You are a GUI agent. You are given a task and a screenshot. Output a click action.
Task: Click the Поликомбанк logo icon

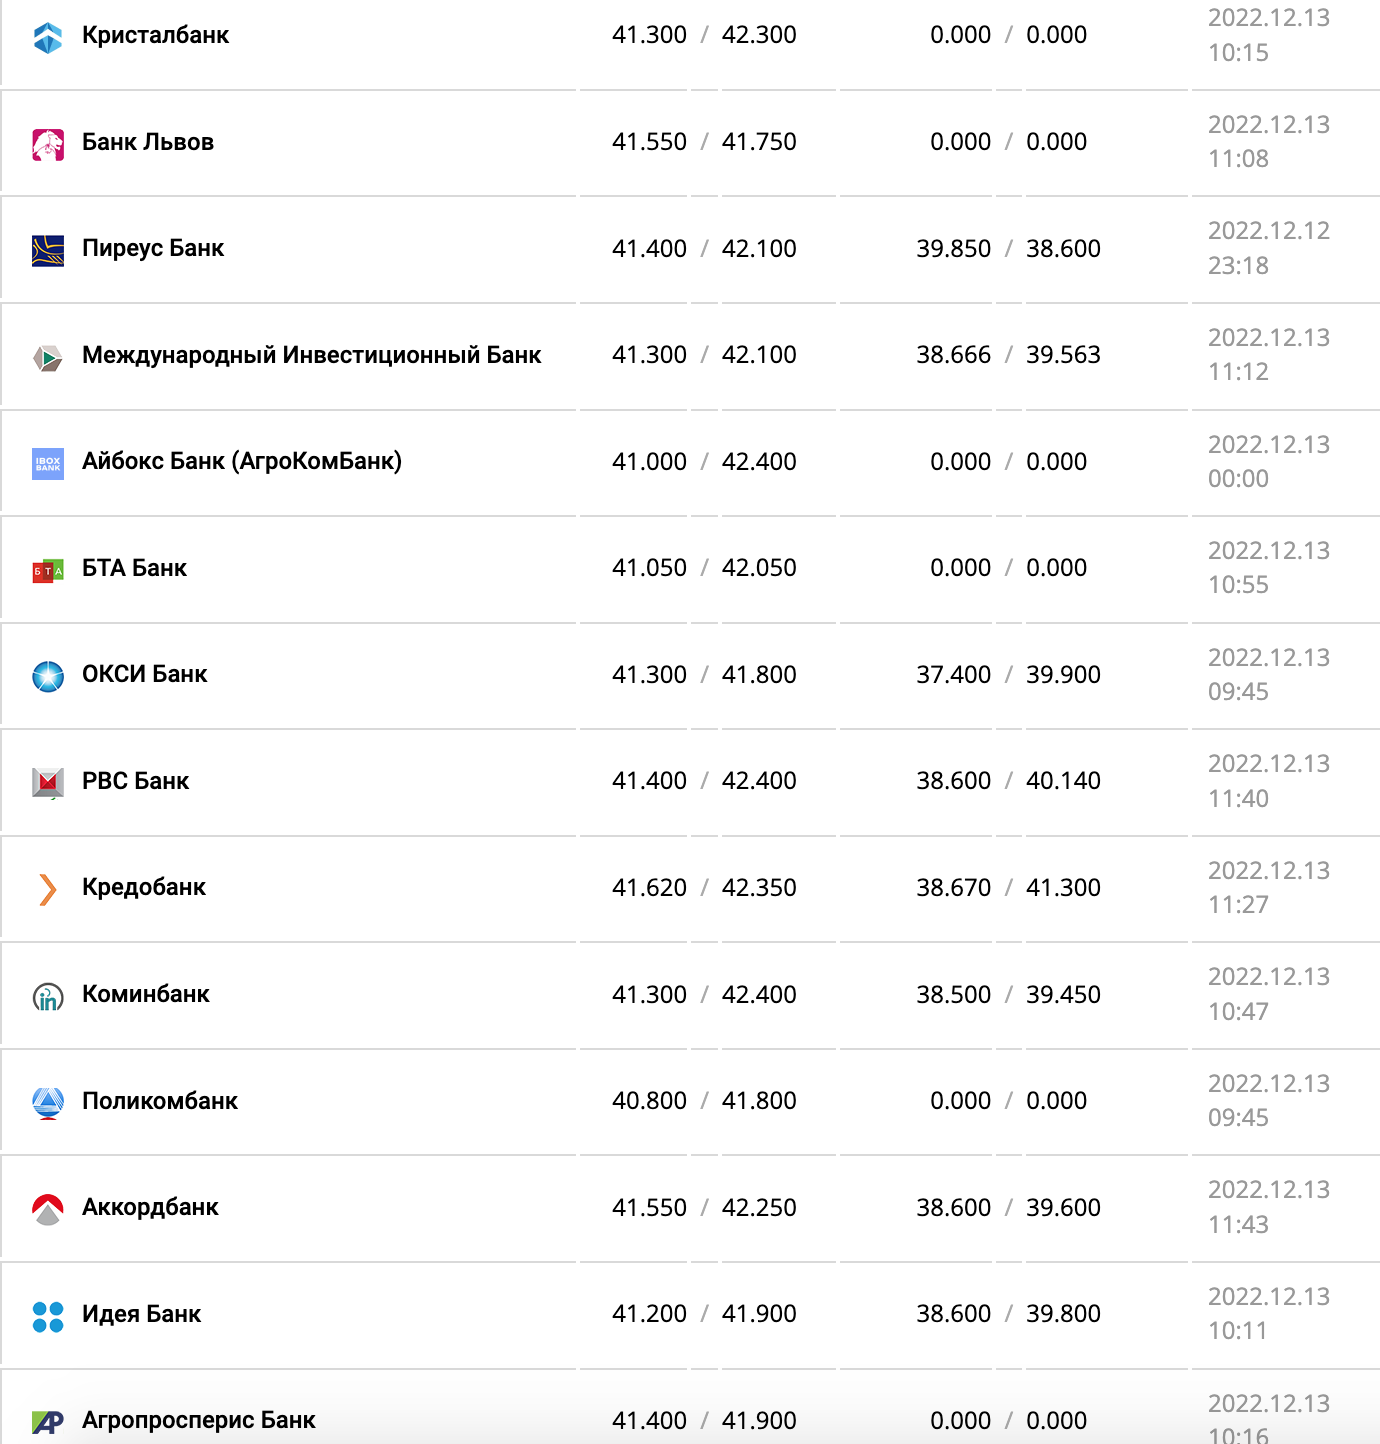(x=48, y=1103)
